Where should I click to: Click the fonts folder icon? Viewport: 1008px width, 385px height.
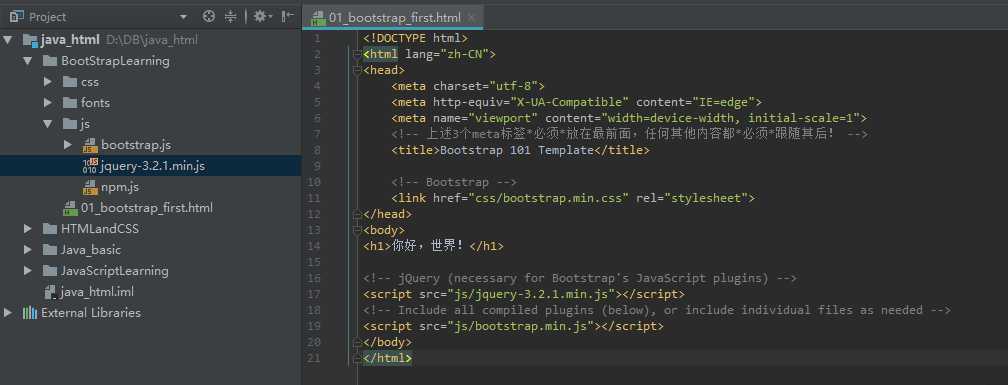click(x=70, y=103)
